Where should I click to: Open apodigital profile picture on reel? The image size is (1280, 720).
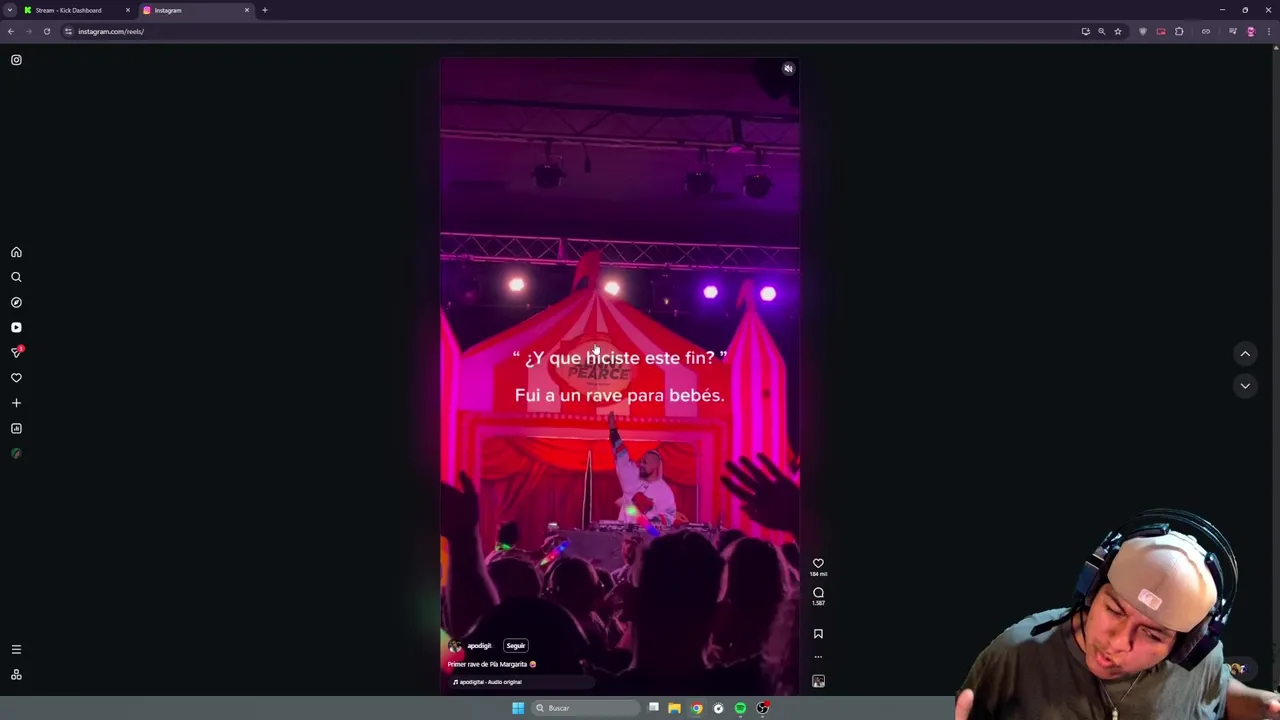(x=455, y=647)
